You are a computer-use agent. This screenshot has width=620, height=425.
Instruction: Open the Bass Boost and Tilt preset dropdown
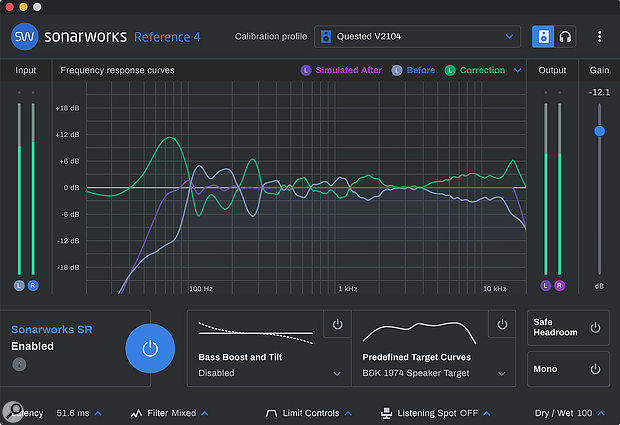[x=337, y=374]
